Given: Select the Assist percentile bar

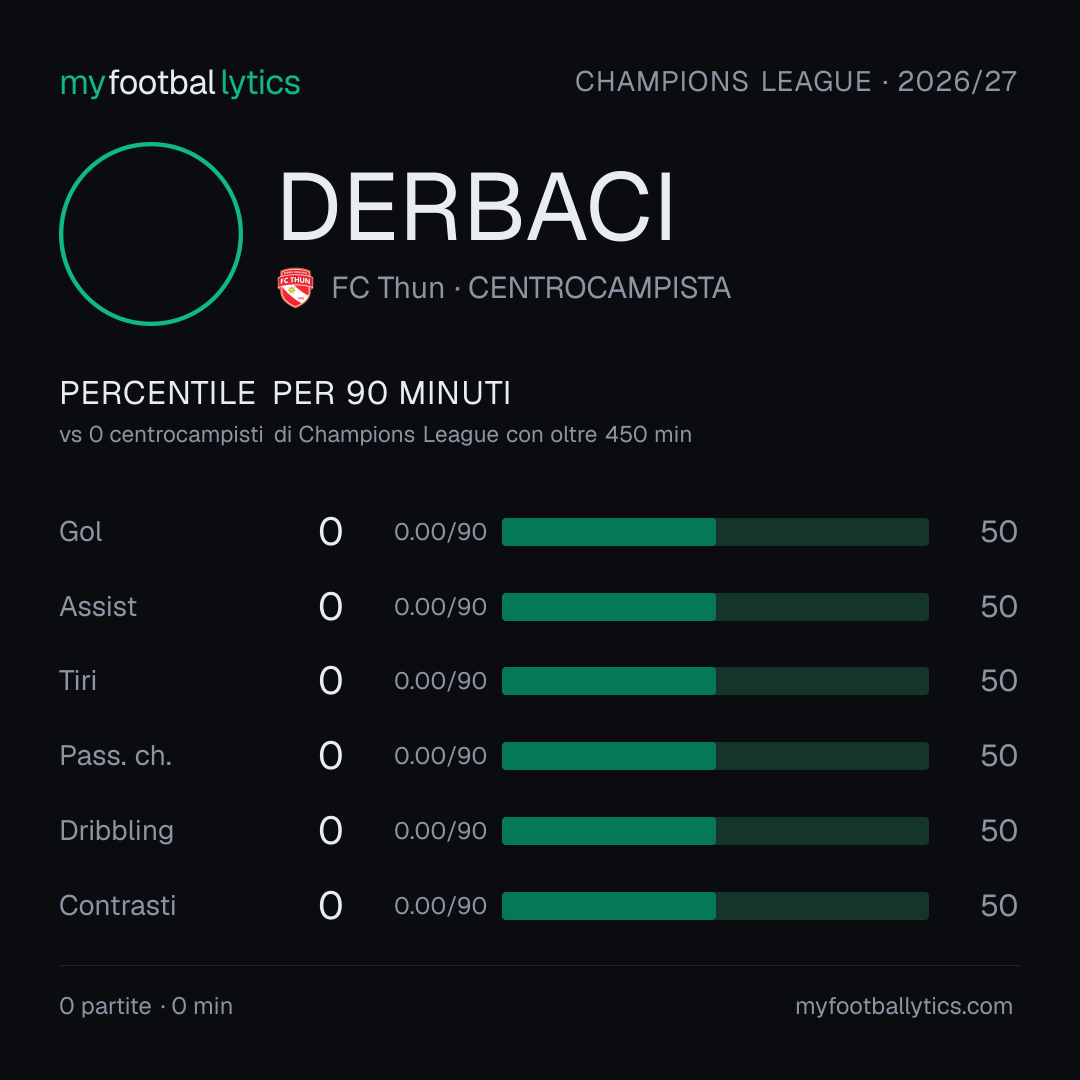Looking at the screenshot, I should coord(715,607).
